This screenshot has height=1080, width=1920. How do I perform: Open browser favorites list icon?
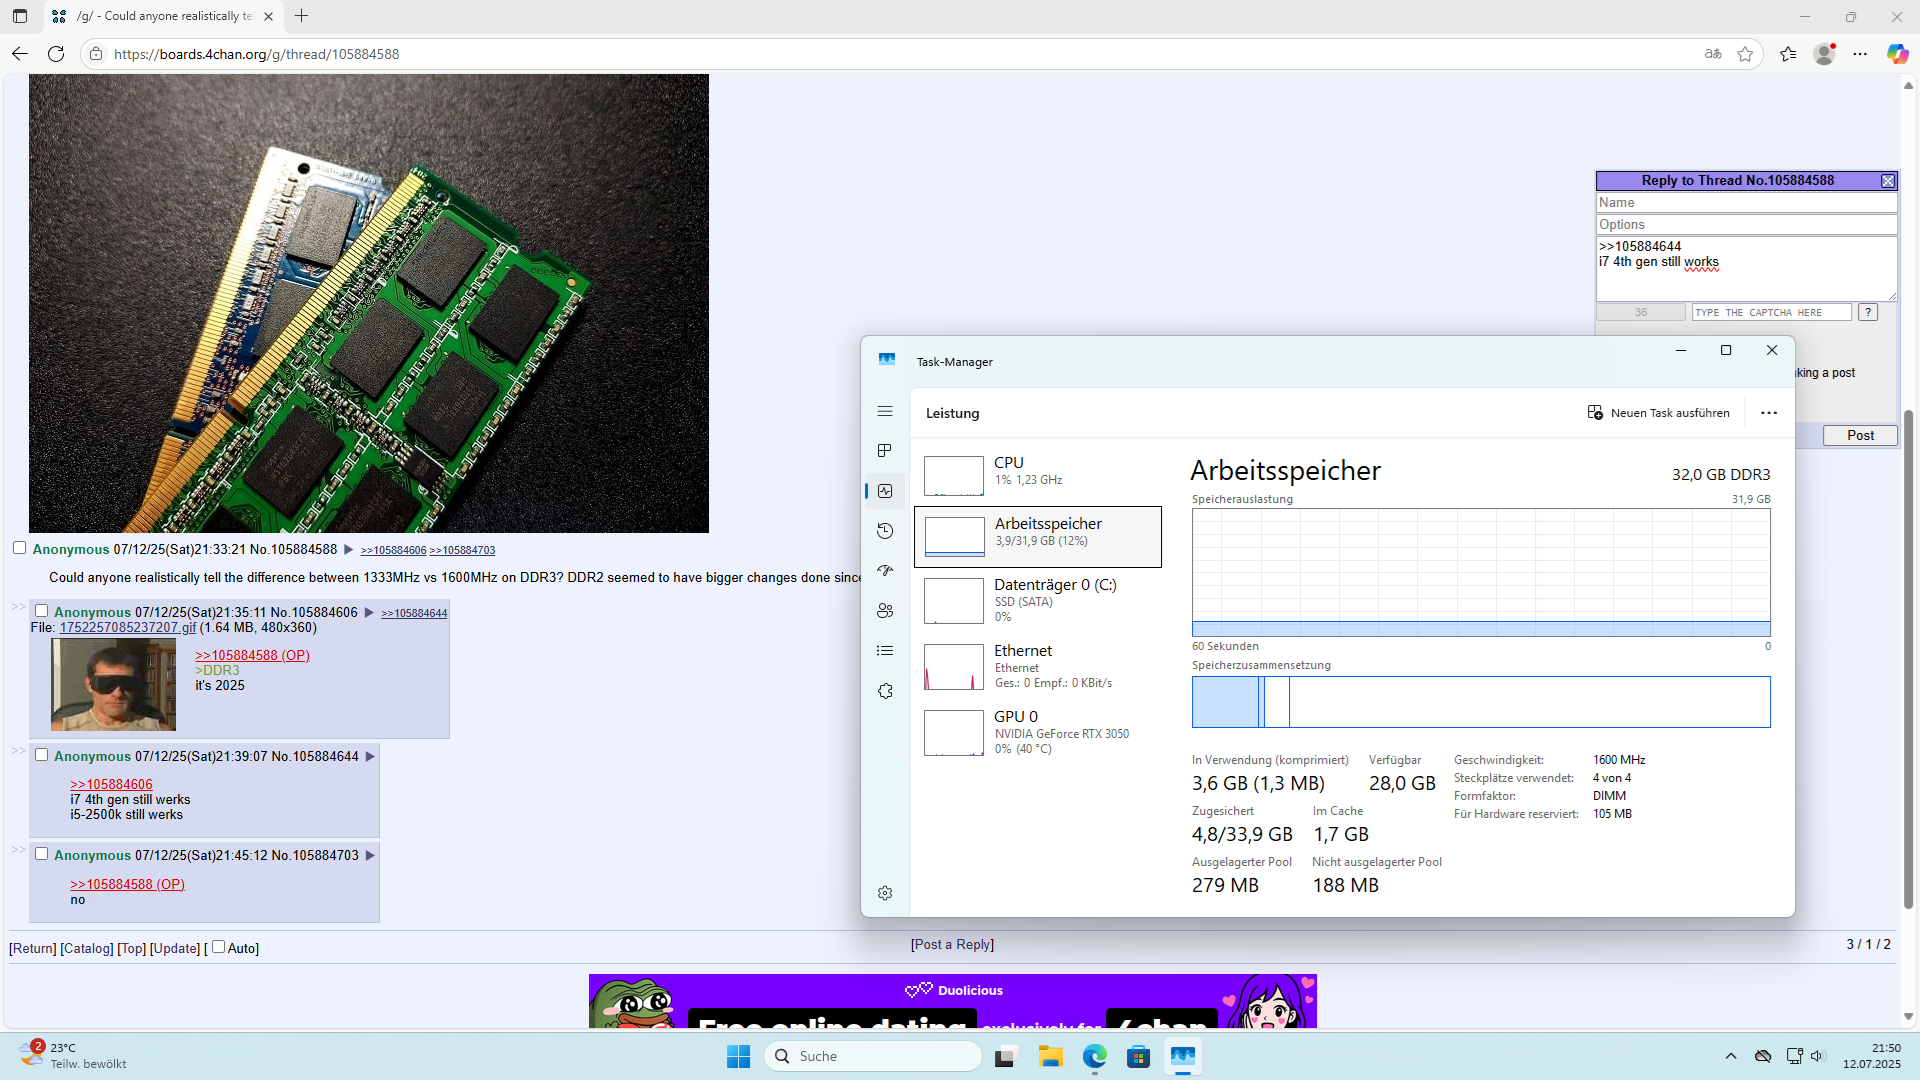click(1788, 54)
